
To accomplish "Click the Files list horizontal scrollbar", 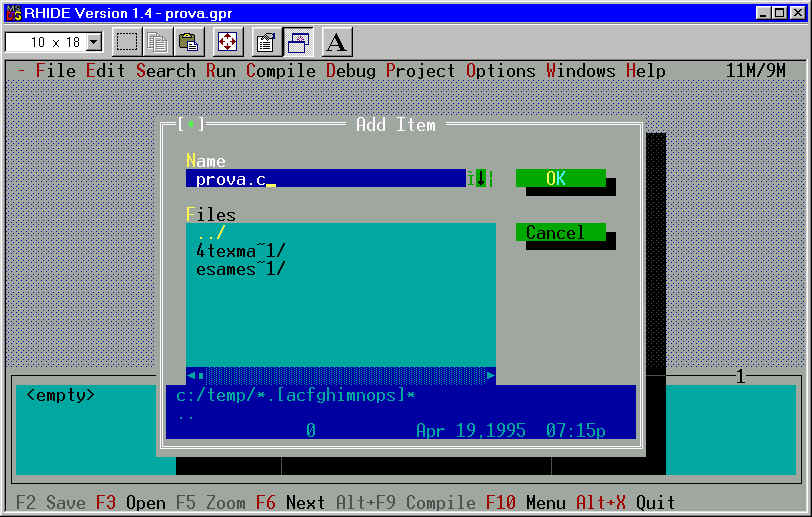I will pos(340,376).
